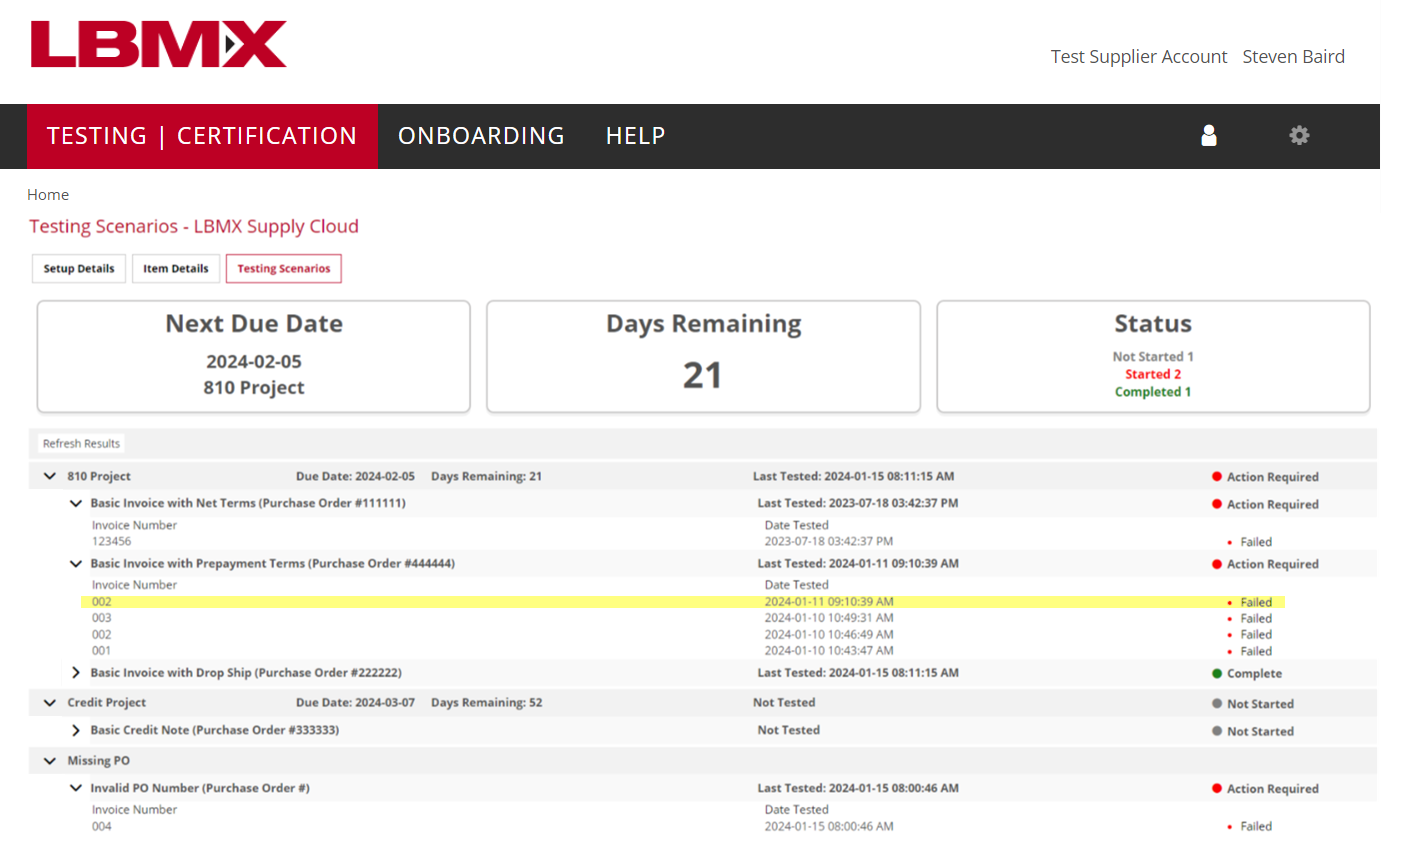
Task: Select the highlighted invoice 002 row
Action: tap(683, 602)
